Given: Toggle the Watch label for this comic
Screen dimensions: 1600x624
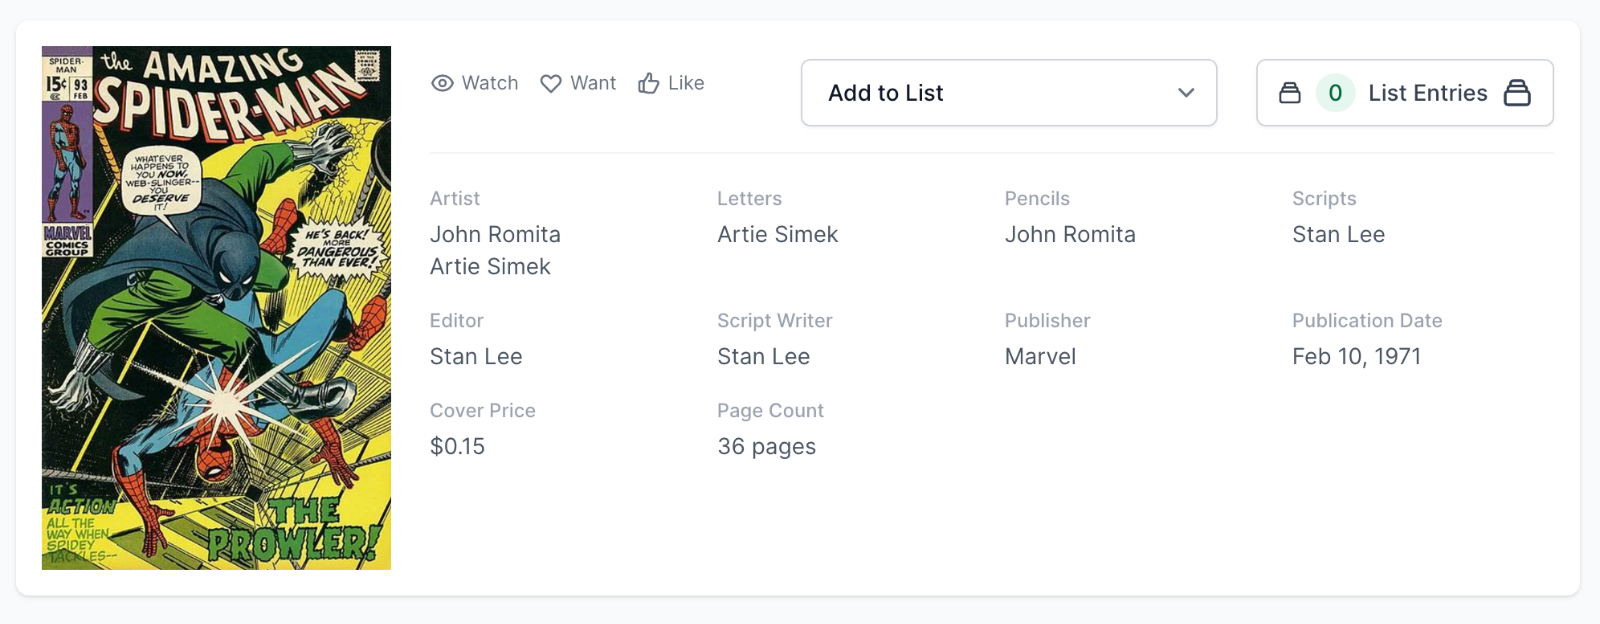Looking at the screenshot, I should 490,83.
